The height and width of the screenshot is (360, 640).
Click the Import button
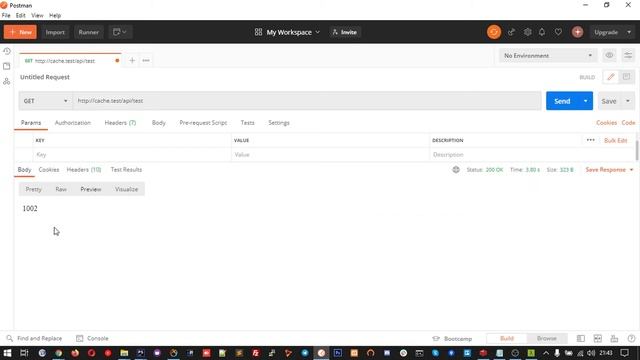point(55,32)
